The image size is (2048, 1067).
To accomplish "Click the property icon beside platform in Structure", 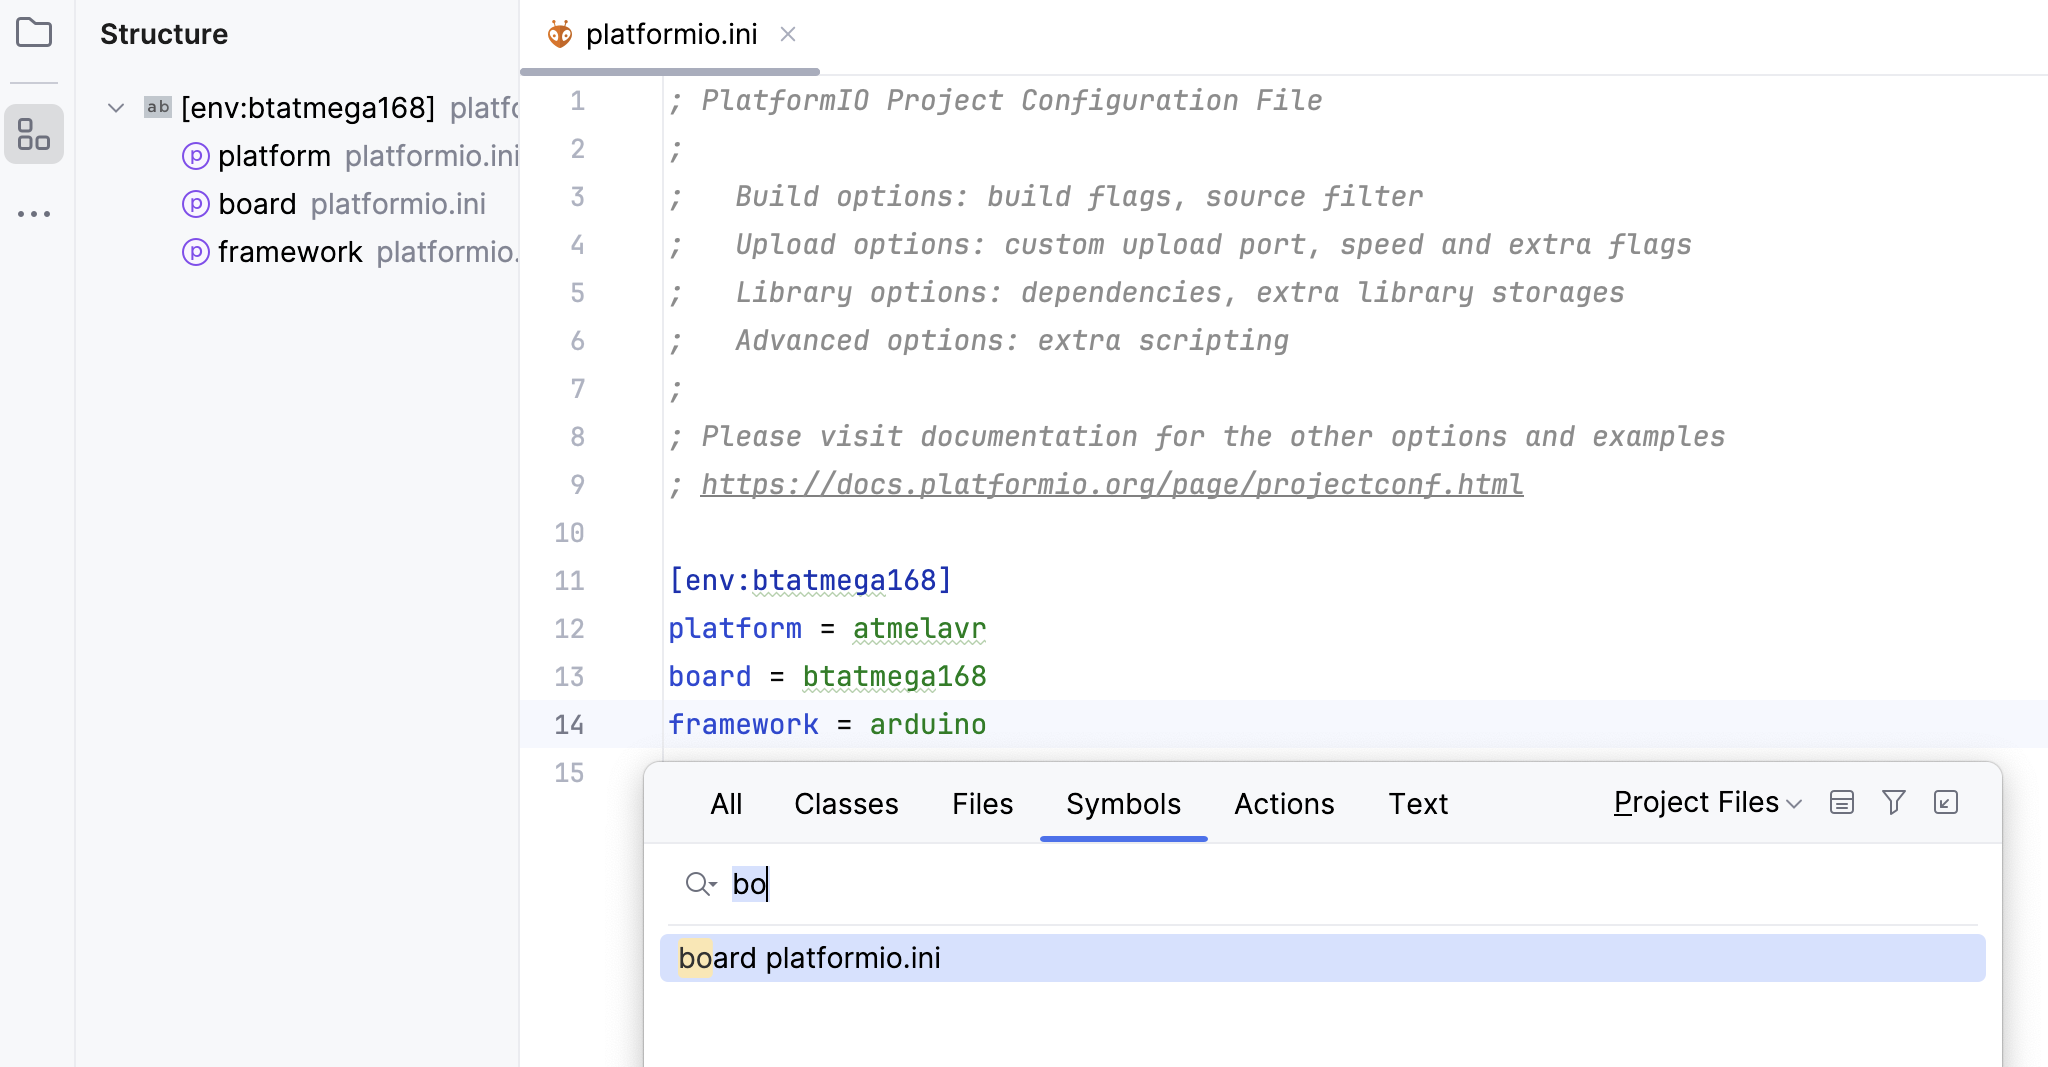I will point(196,155).
